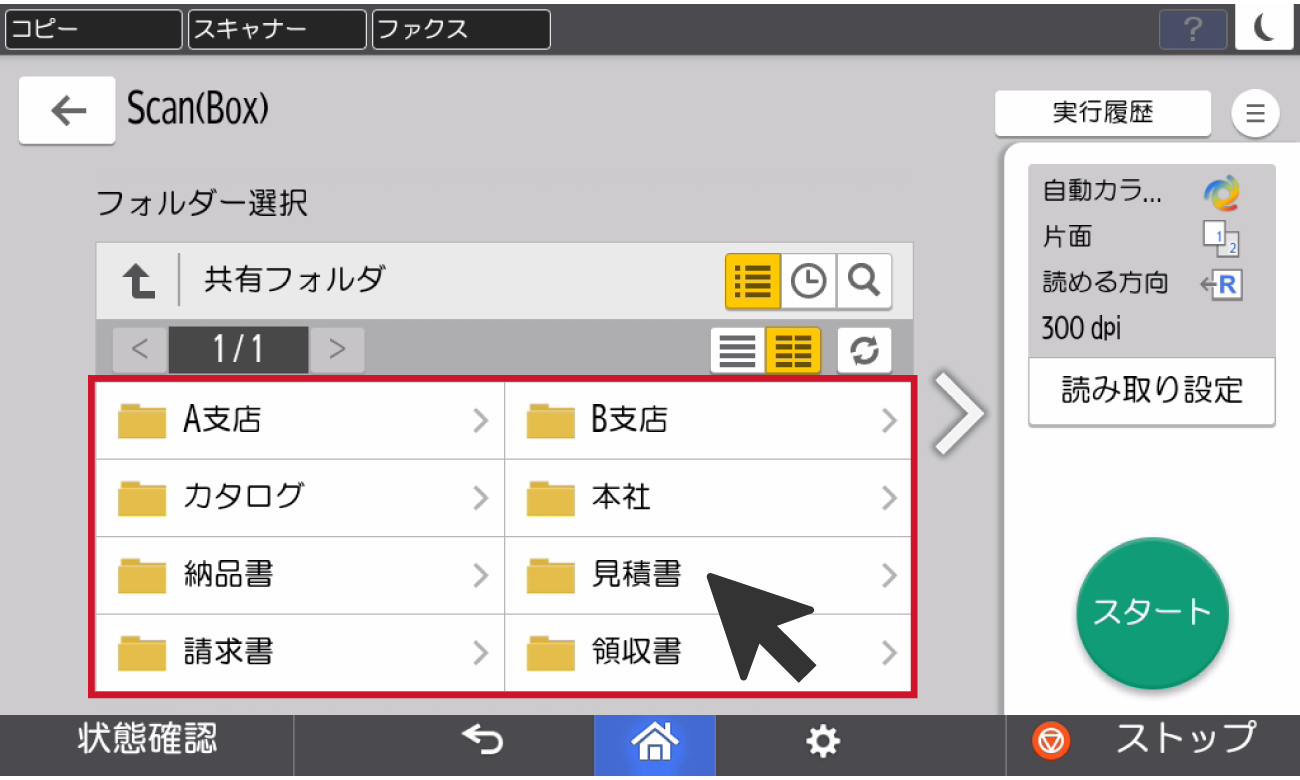The width and height of the screenshot is (1300, 780).
Task: Go to next page of folders
Action: (x=337, y=350)
